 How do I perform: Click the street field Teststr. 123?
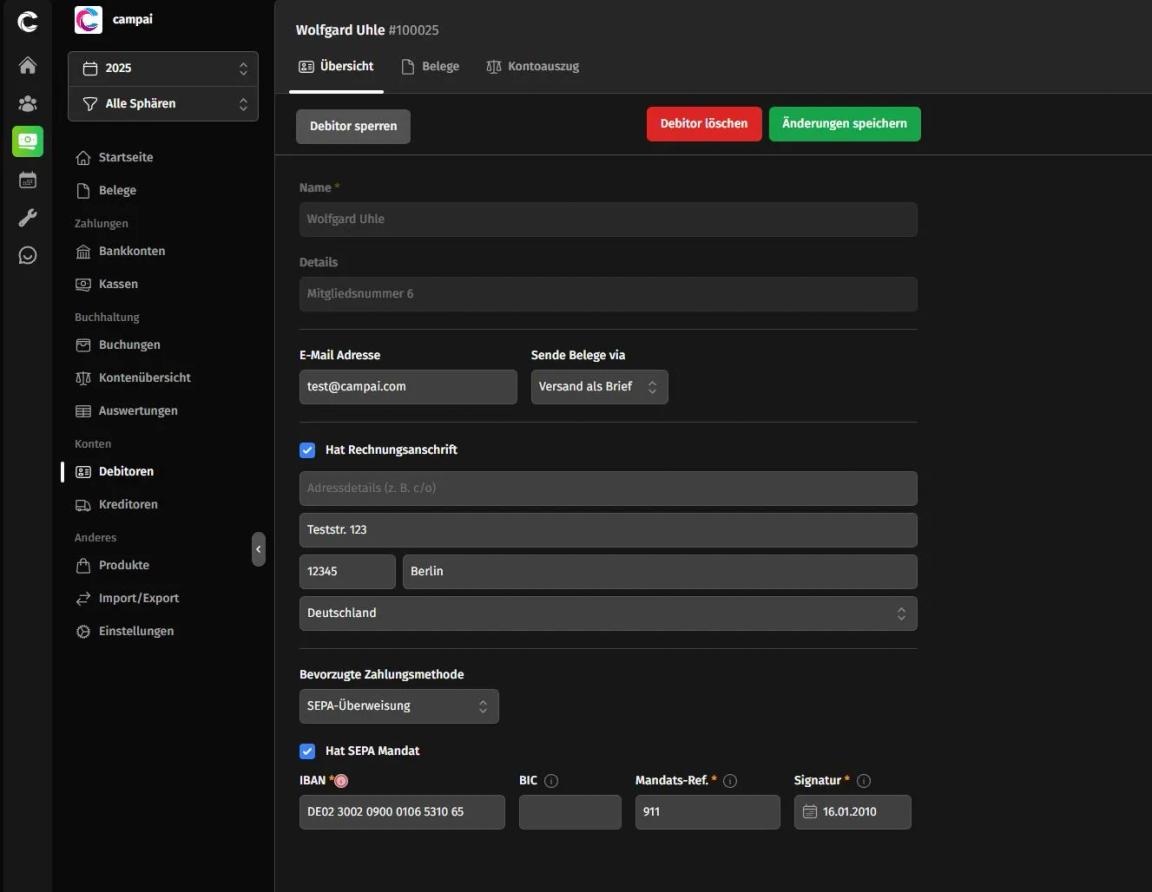coord(608,530)
